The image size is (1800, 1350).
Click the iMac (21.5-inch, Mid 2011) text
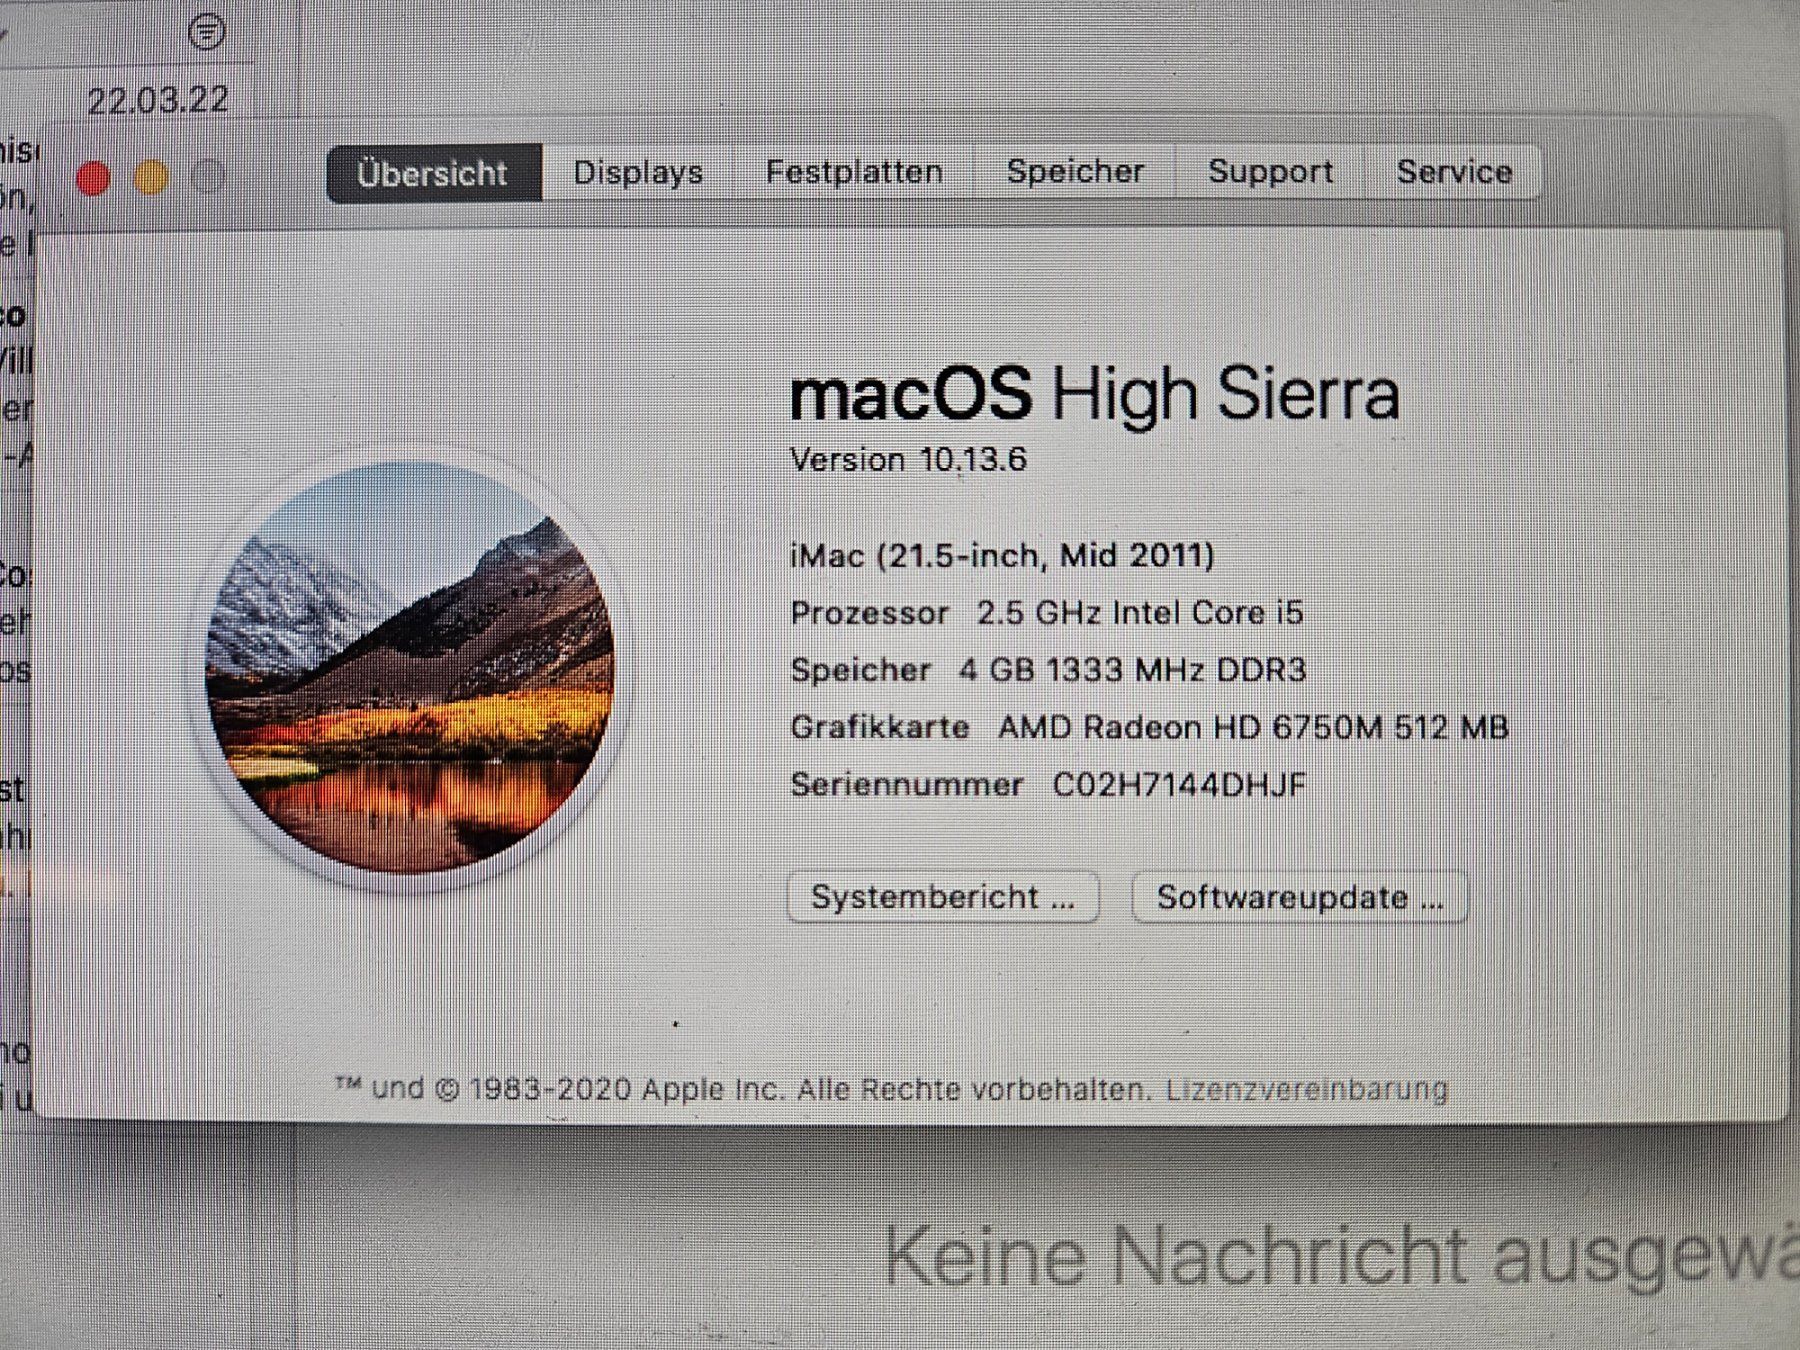coord(1002,555)
